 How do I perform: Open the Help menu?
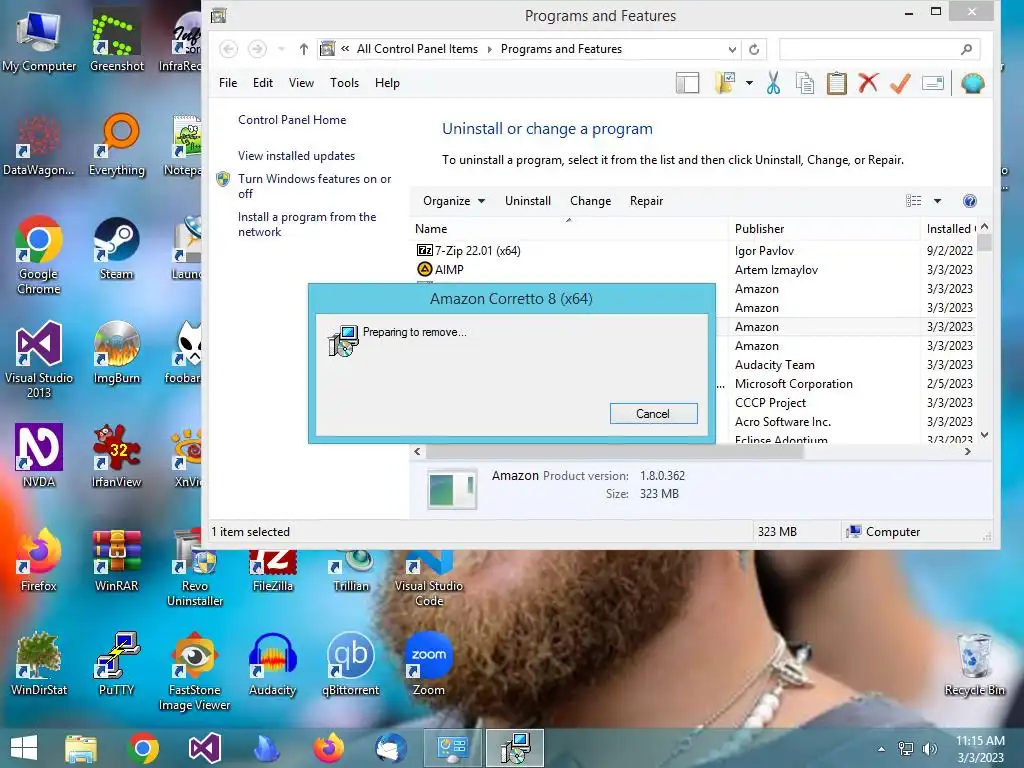click(387, 83)
